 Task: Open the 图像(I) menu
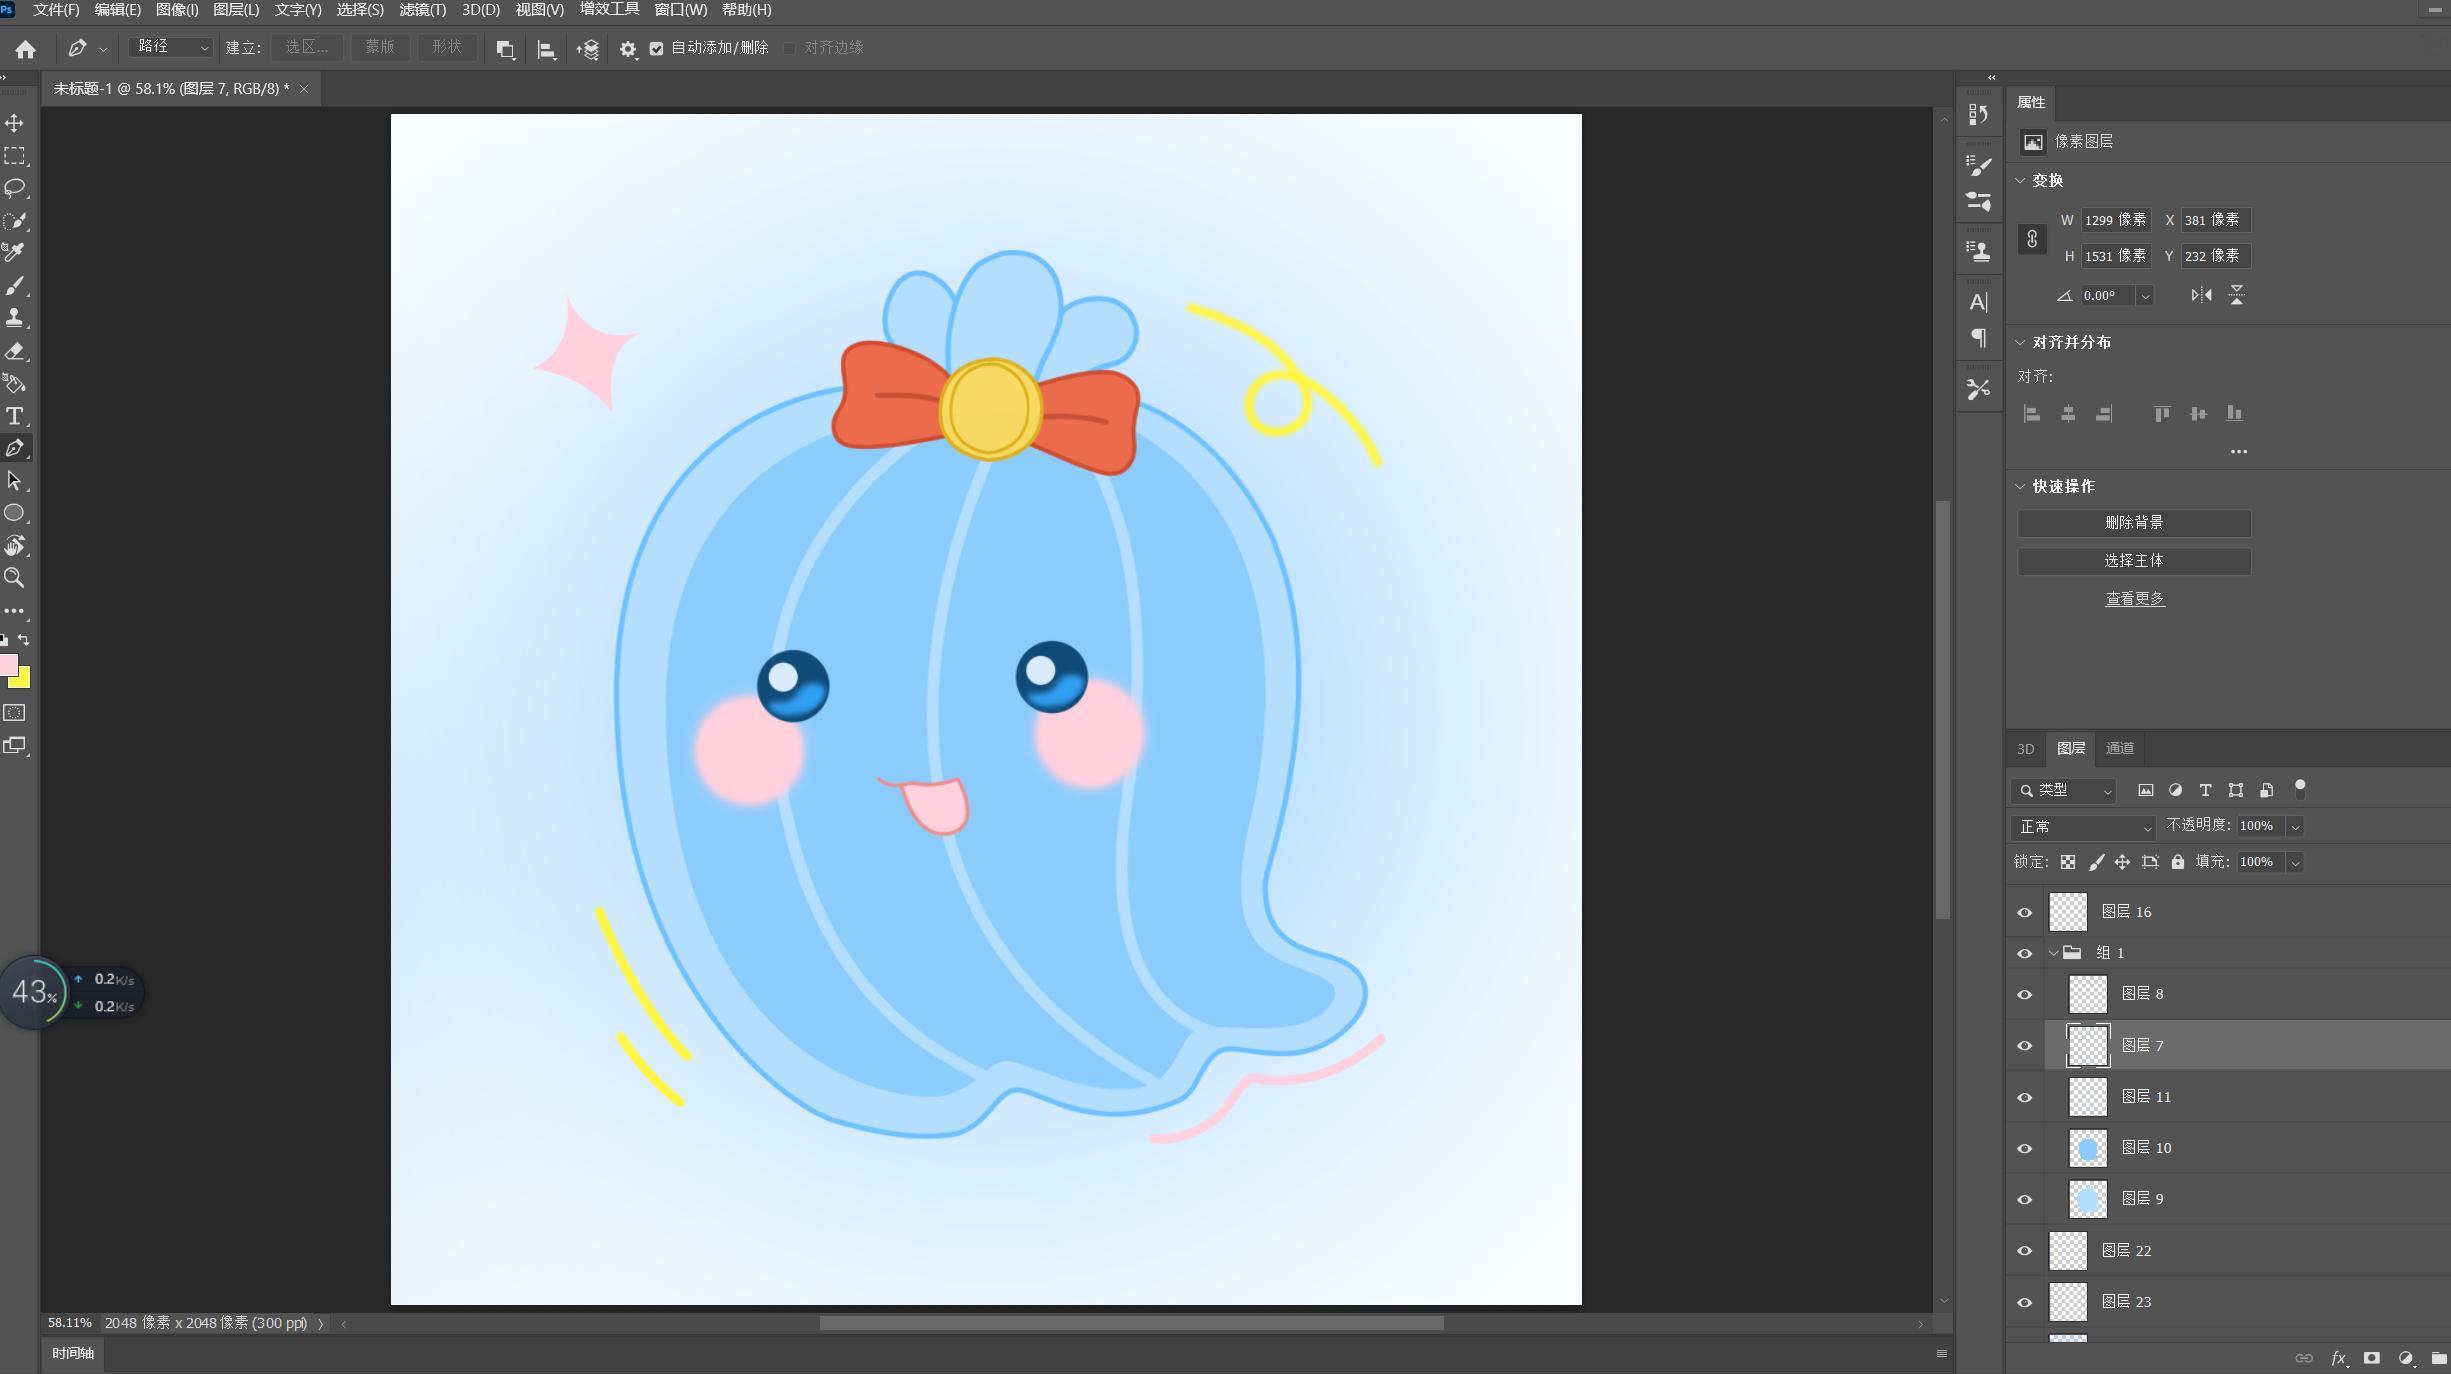[177, 10]
